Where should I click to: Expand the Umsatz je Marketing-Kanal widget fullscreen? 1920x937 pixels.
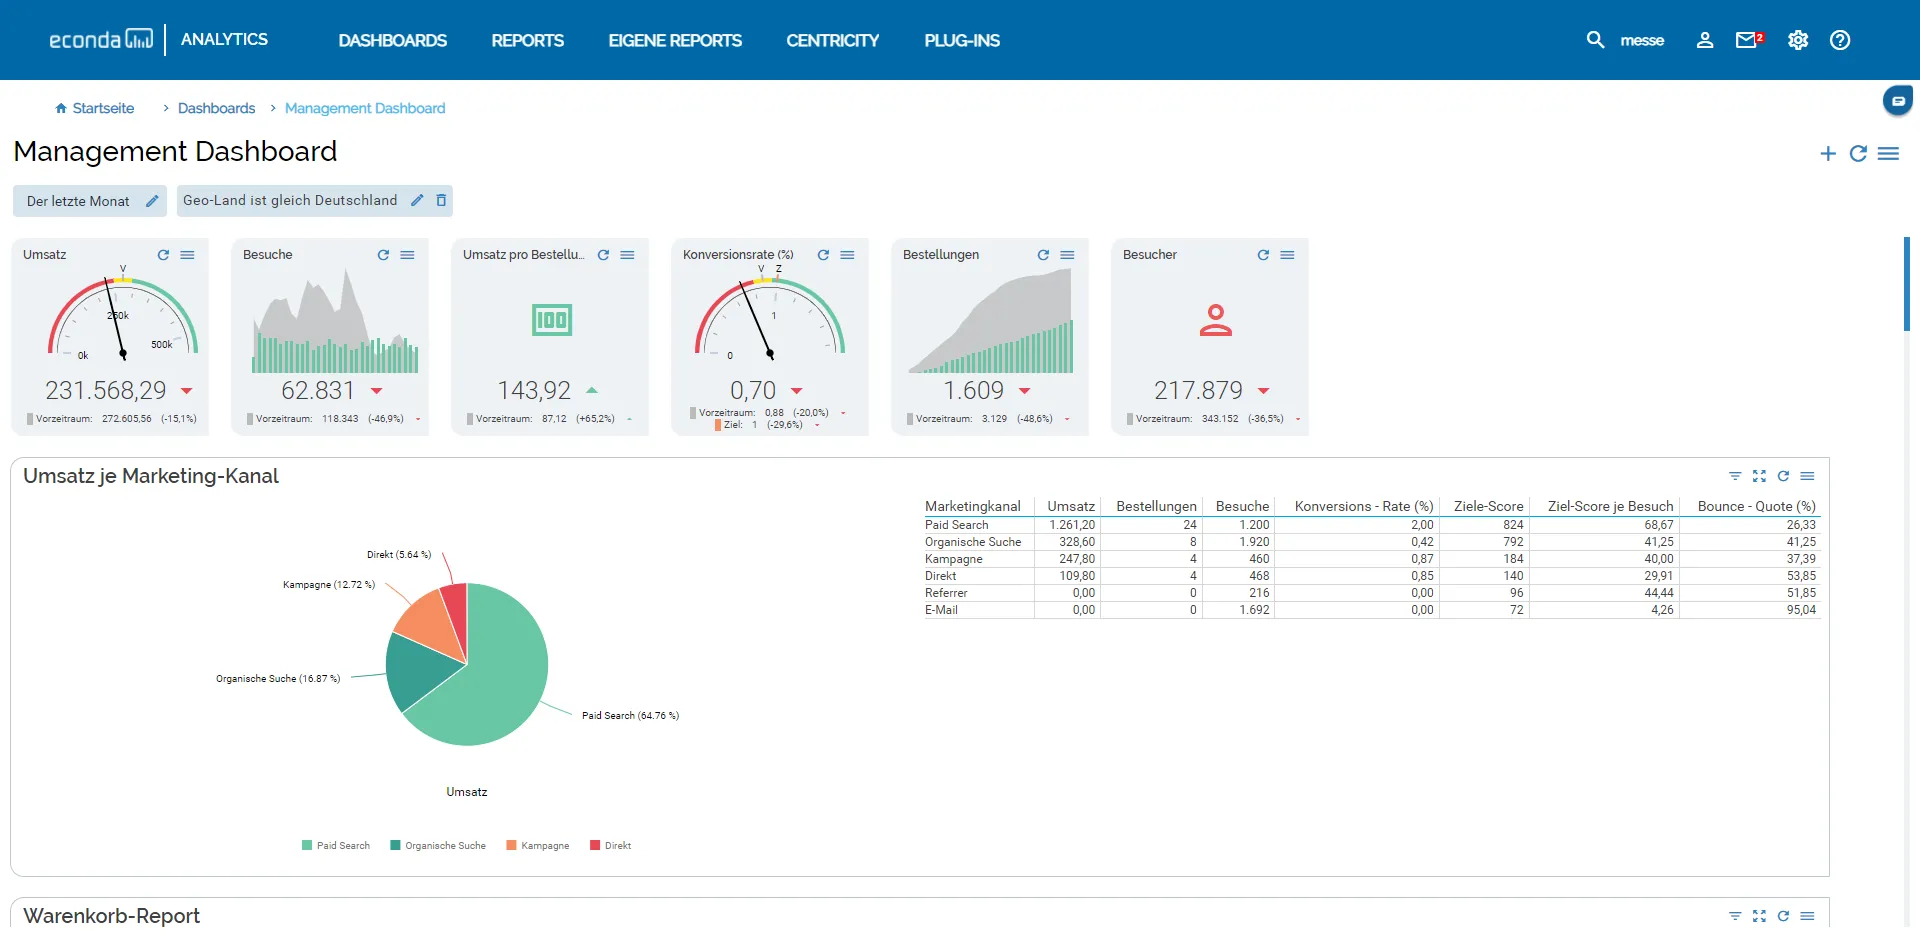coord(1759,476)
